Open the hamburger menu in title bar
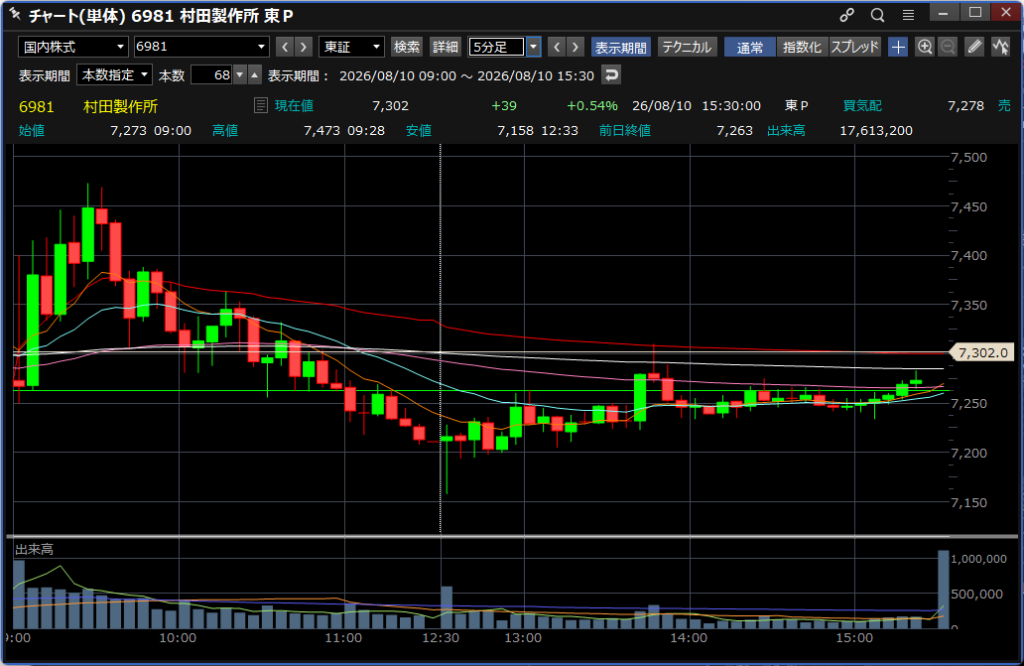Image resolution: width=1024 pixels, height=666 pixels. [x=908, y=15]
